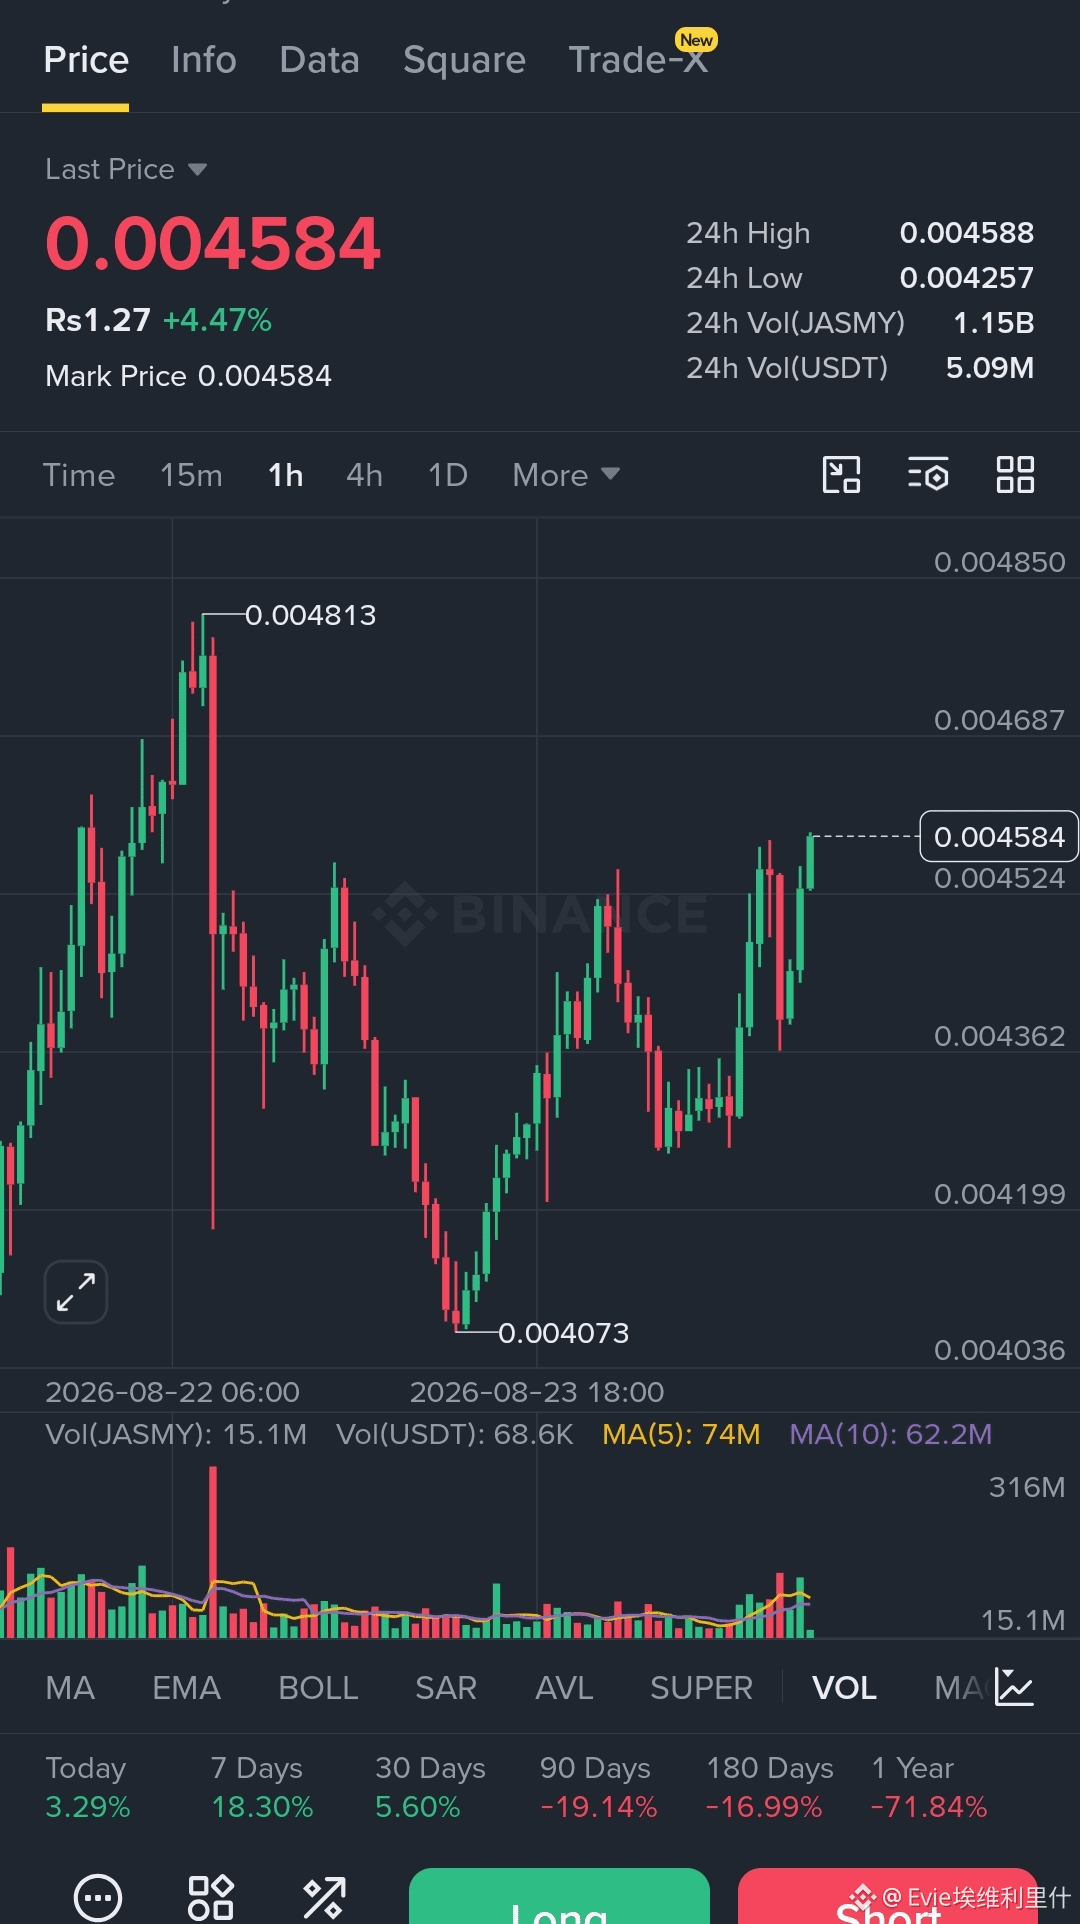This screenshot has width=1080, height=1924.
Task: Click the Rs1.27 converted price
Action: tap(98, 320)
